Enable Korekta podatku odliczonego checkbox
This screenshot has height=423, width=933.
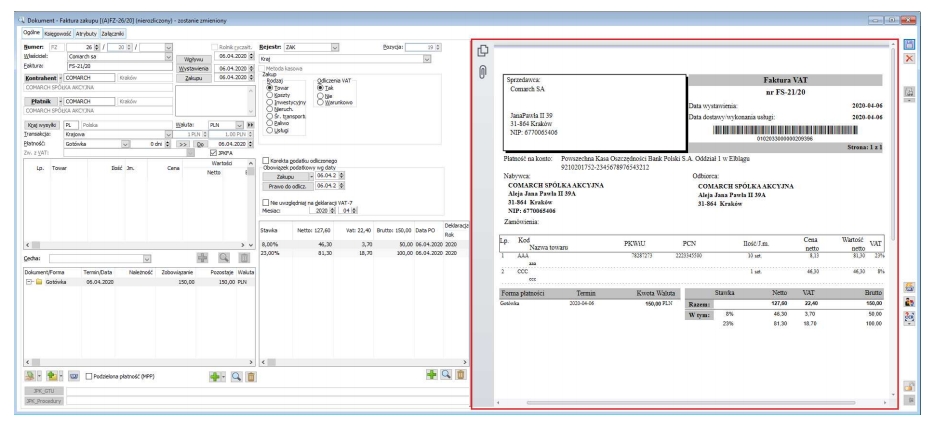[266, 161]
